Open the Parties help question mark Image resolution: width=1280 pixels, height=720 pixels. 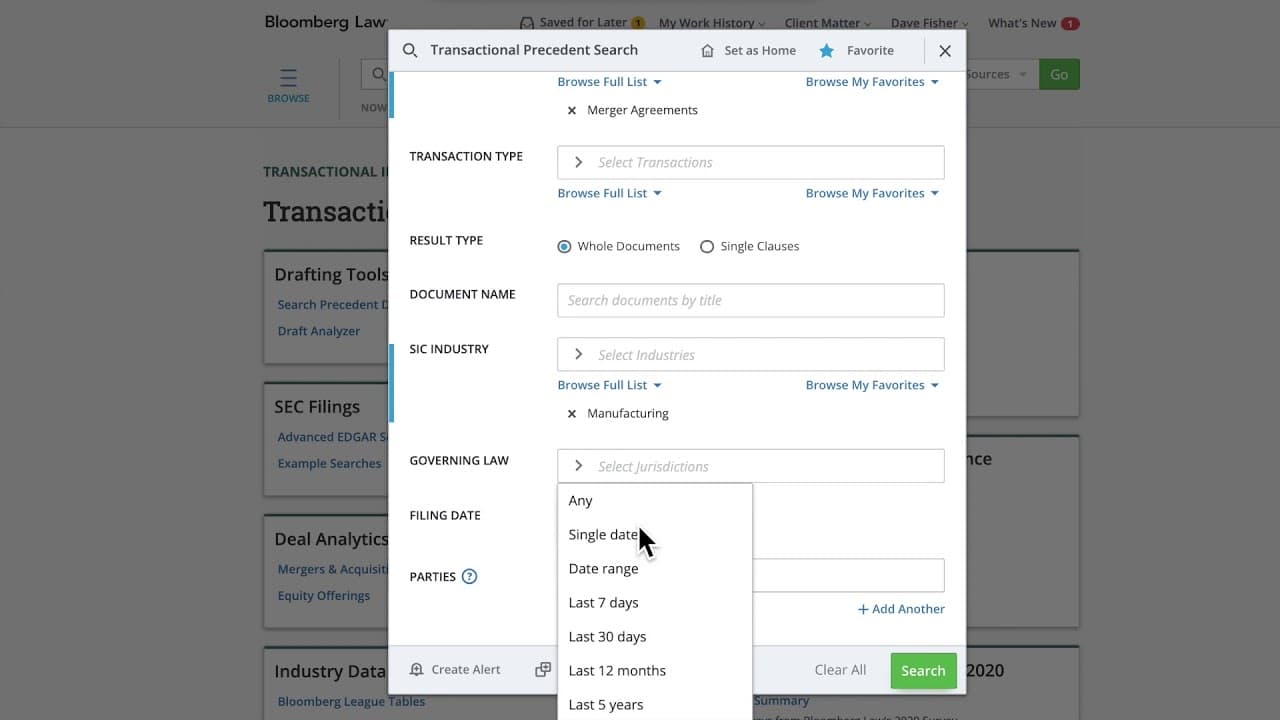click(469, 577)
